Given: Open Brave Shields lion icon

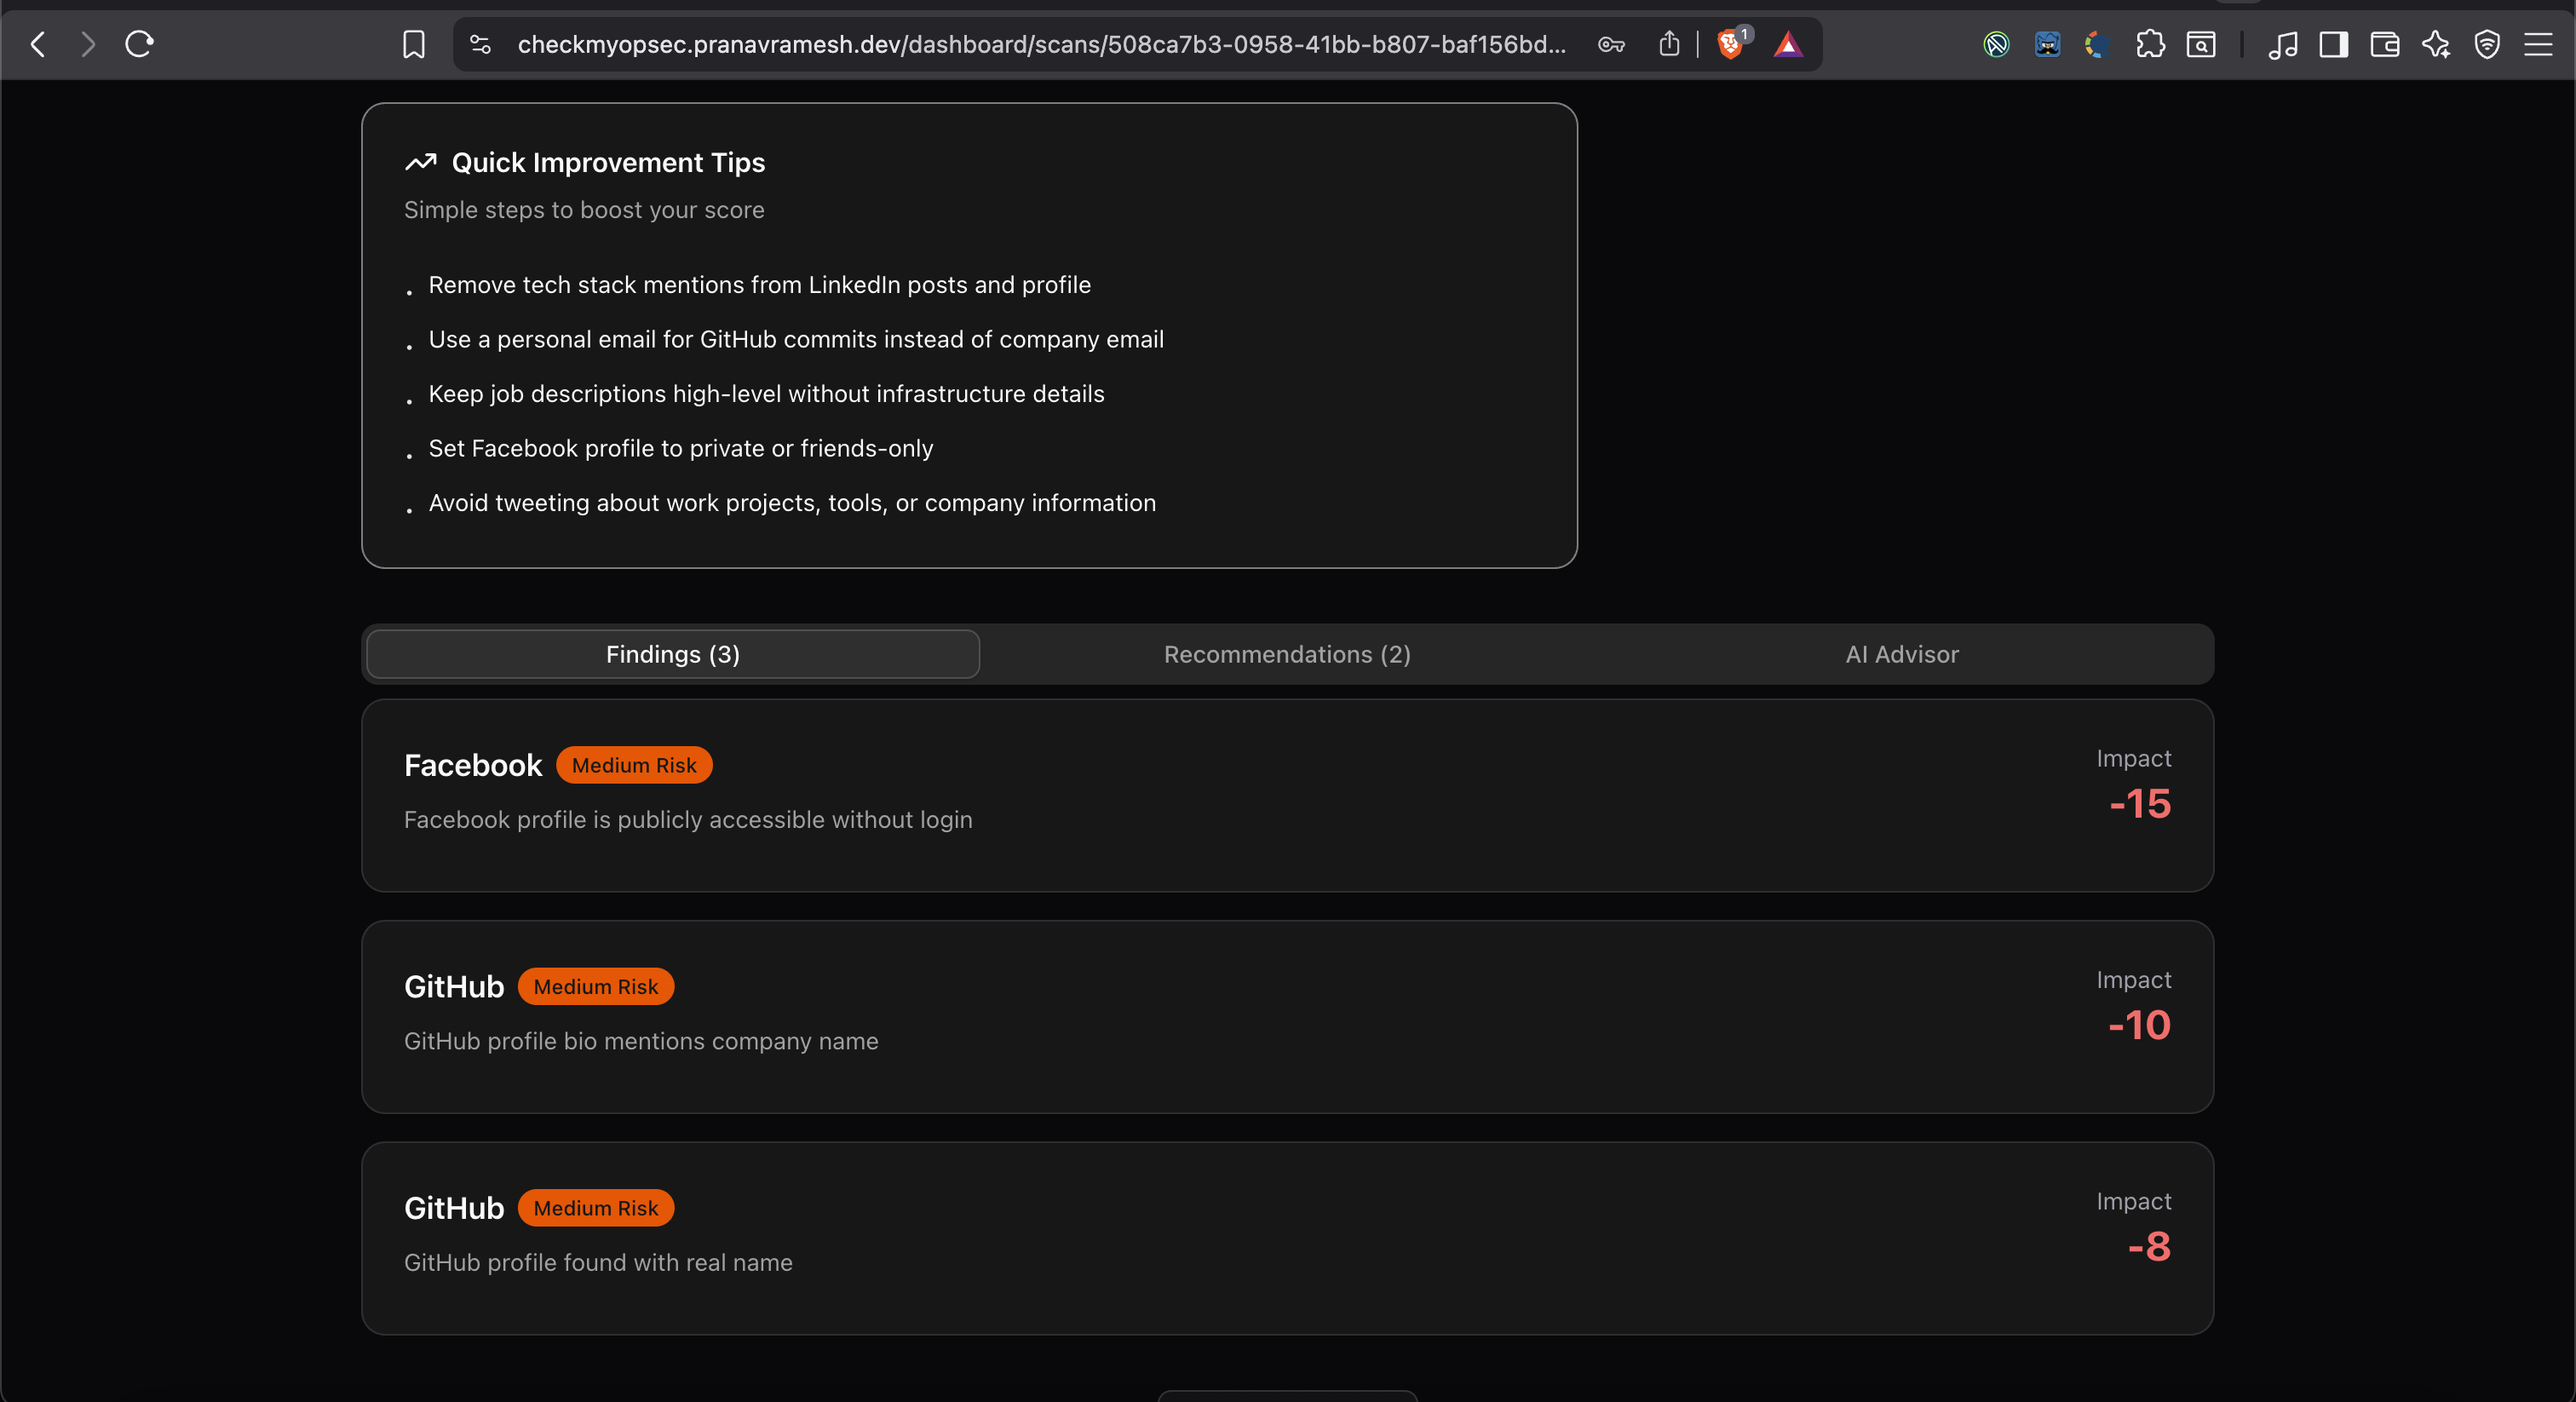Looking at the screenshot, I should coord(1730,44).
